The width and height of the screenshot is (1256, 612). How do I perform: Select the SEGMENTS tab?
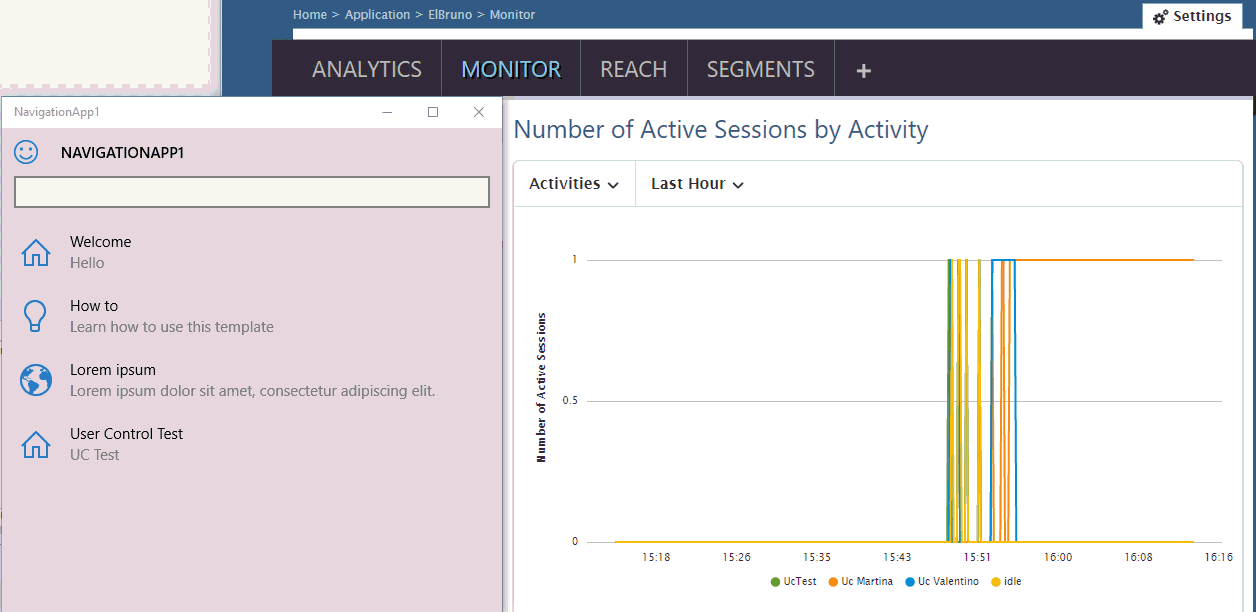[760, 70]
